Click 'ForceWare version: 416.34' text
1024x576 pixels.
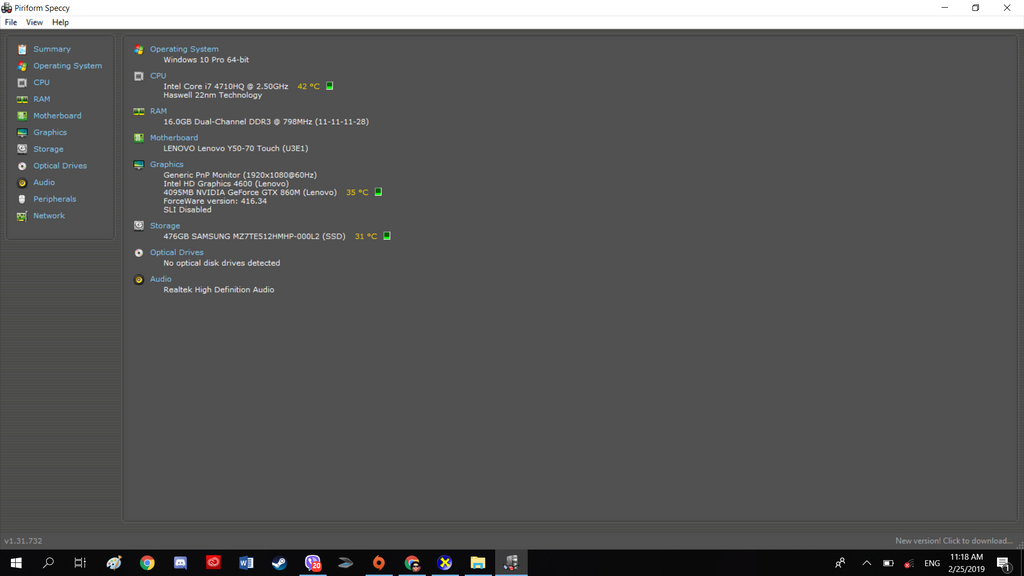click(x=215, y=201)
